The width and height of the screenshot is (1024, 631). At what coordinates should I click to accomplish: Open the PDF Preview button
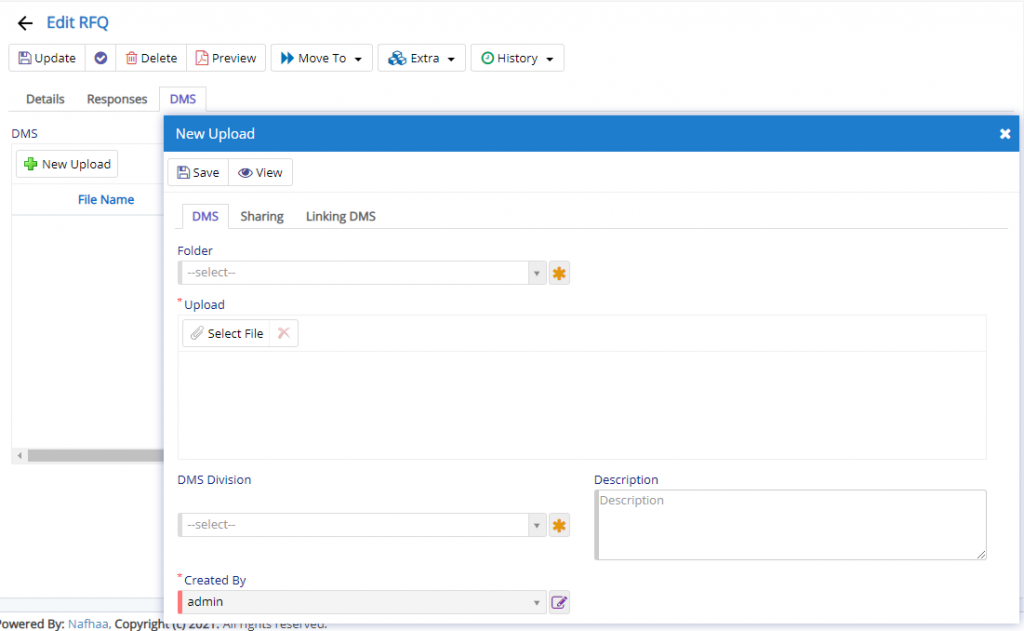tap(226, 58)
